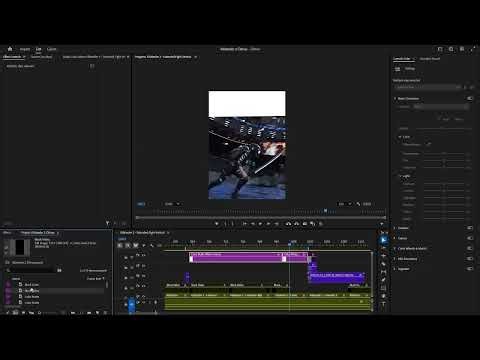Switch to the Export workspace tab

[x=51, y=49]
